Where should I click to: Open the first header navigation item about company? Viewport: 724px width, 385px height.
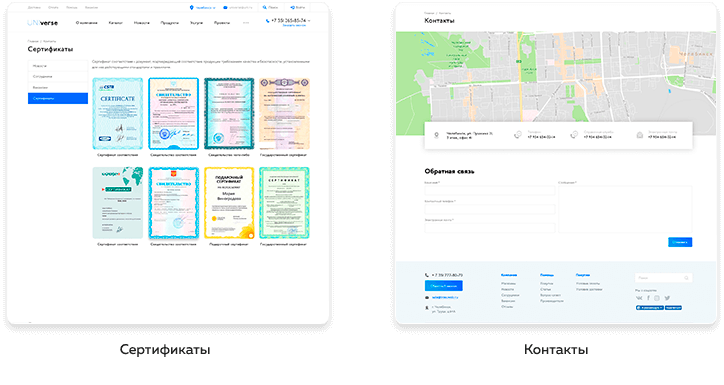(x=86, y=23)
